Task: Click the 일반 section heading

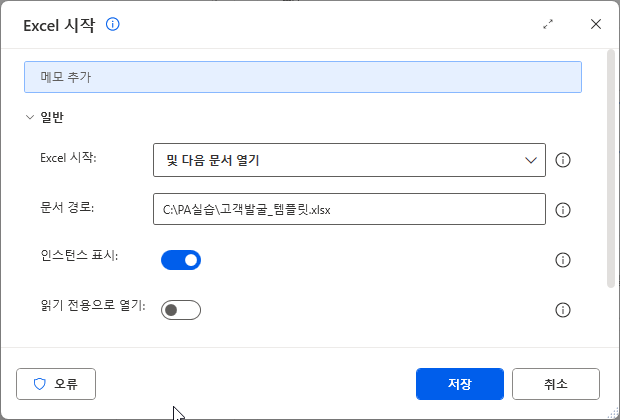Action: tap(52, 117)
